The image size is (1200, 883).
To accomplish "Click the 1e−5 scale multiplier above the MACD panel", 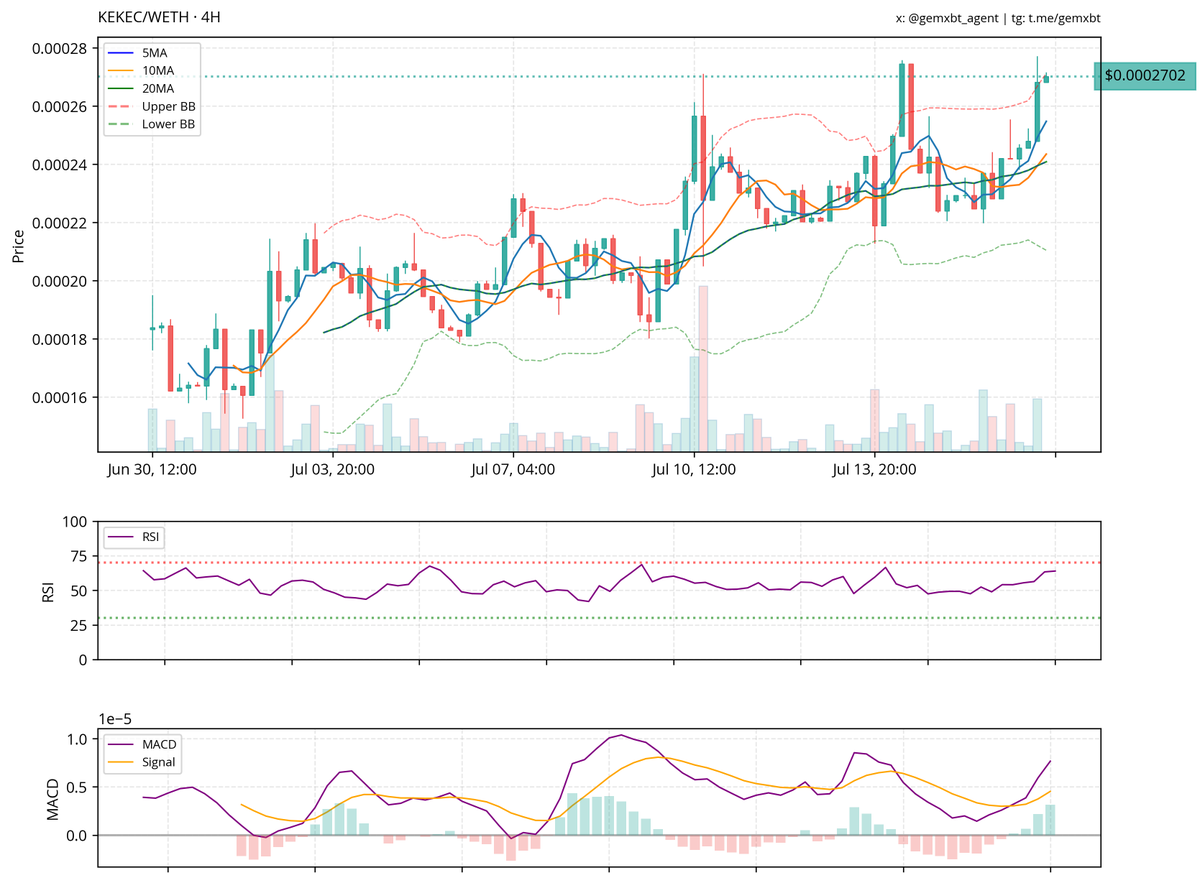I will (x=116, y=718).
